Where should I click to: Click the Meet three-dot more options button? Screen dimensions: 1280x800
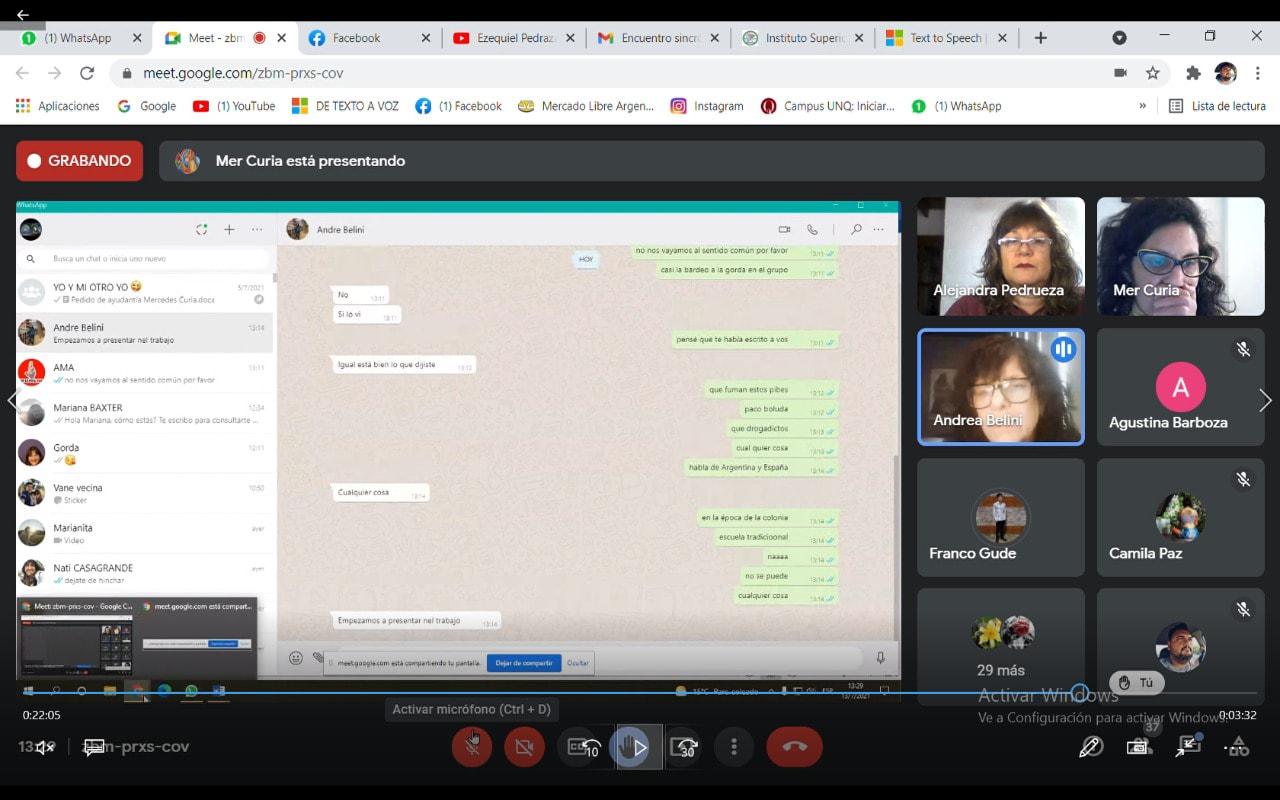[x=734, y=747]
